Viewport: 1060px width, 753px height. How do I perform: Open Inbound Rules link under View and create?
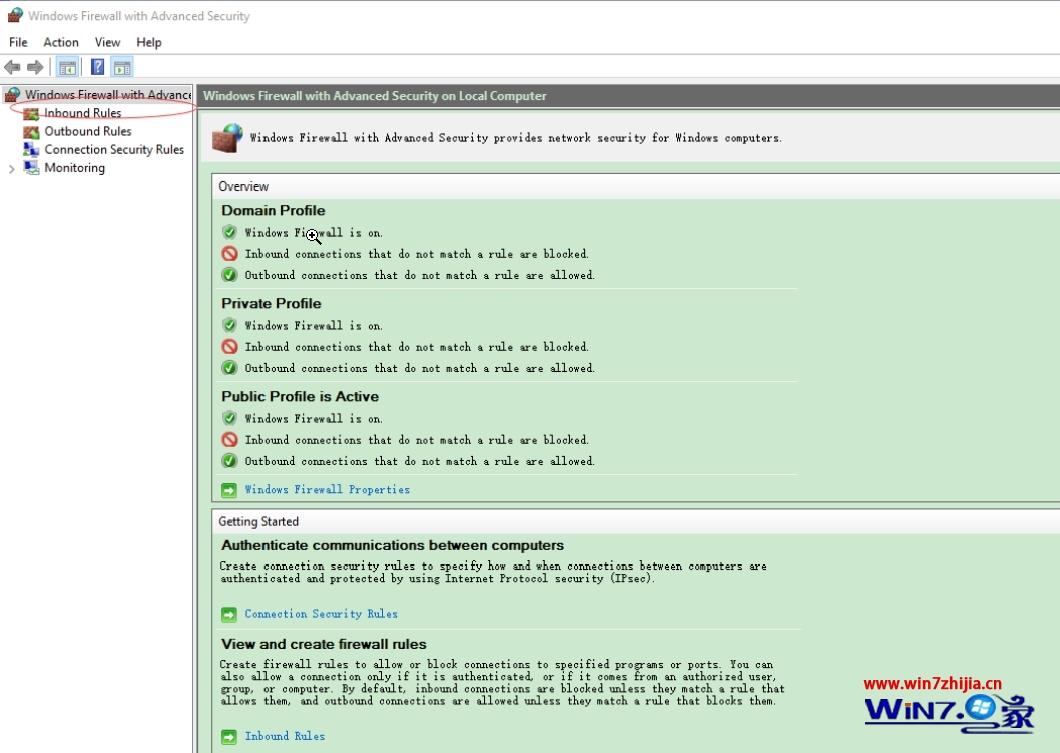[285, 736]
